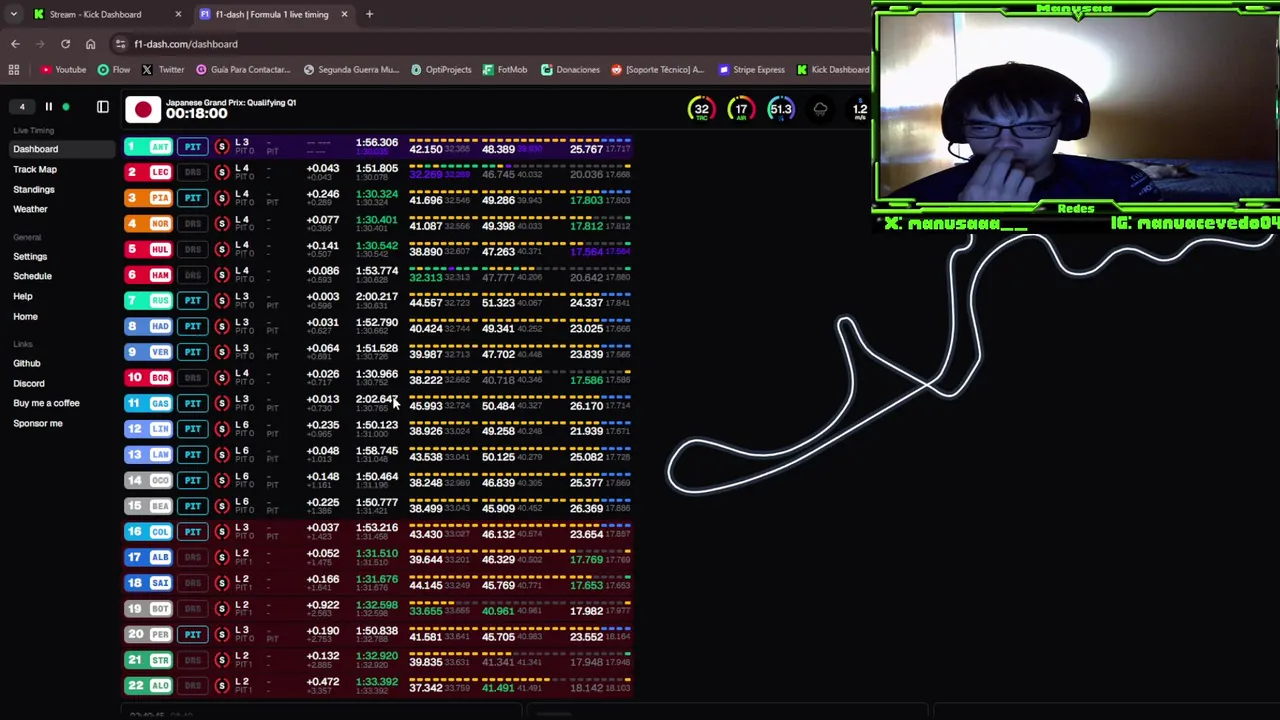Click the Sponsor me link
The image size is (1280, 720).
tap(38, 423)
